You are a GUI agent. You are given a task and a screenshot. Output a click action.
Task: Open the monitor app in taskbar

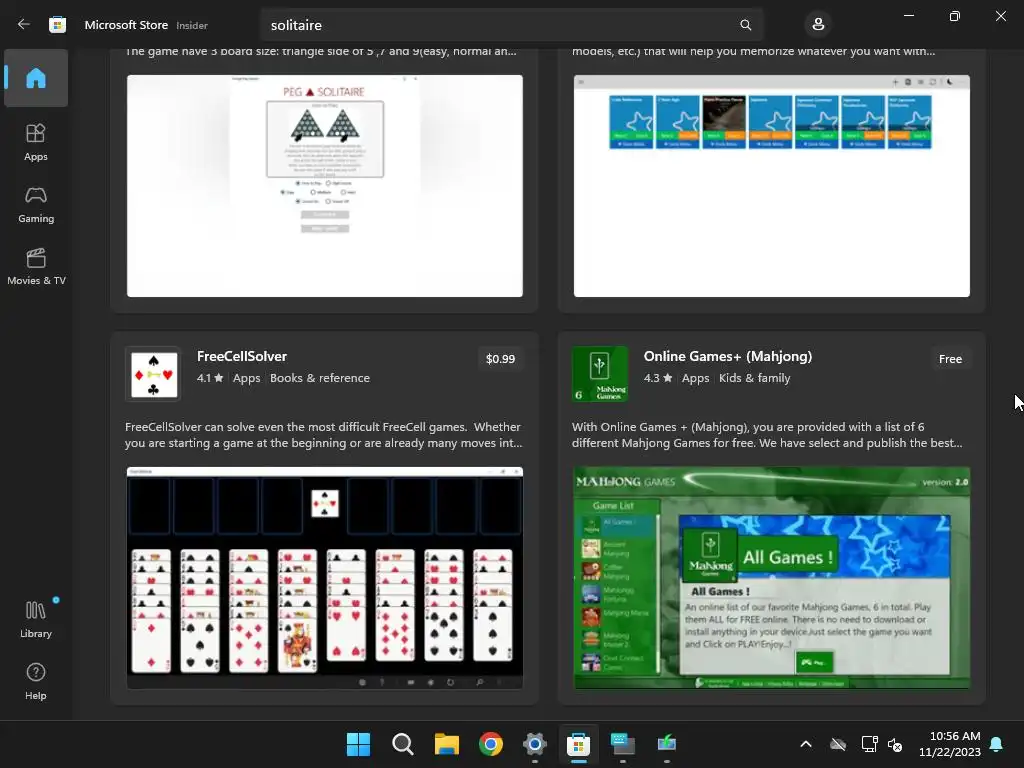point(622,744)
